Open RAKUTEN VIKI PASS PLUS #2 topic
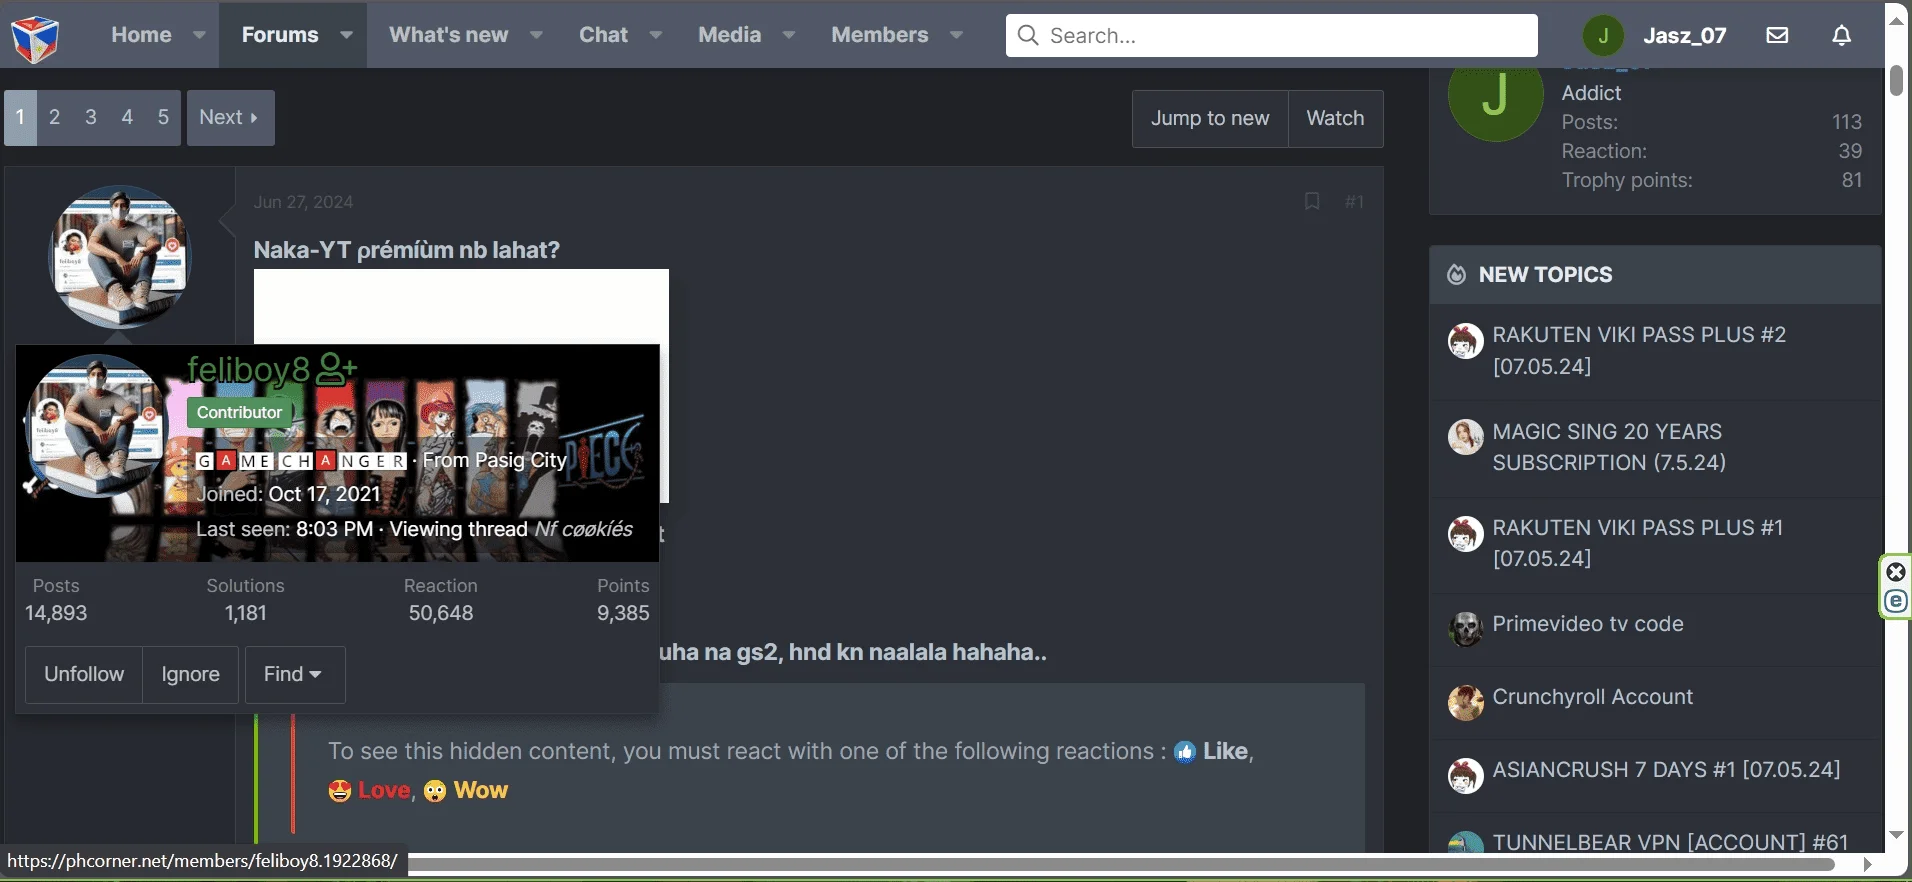 (1639, 350)
